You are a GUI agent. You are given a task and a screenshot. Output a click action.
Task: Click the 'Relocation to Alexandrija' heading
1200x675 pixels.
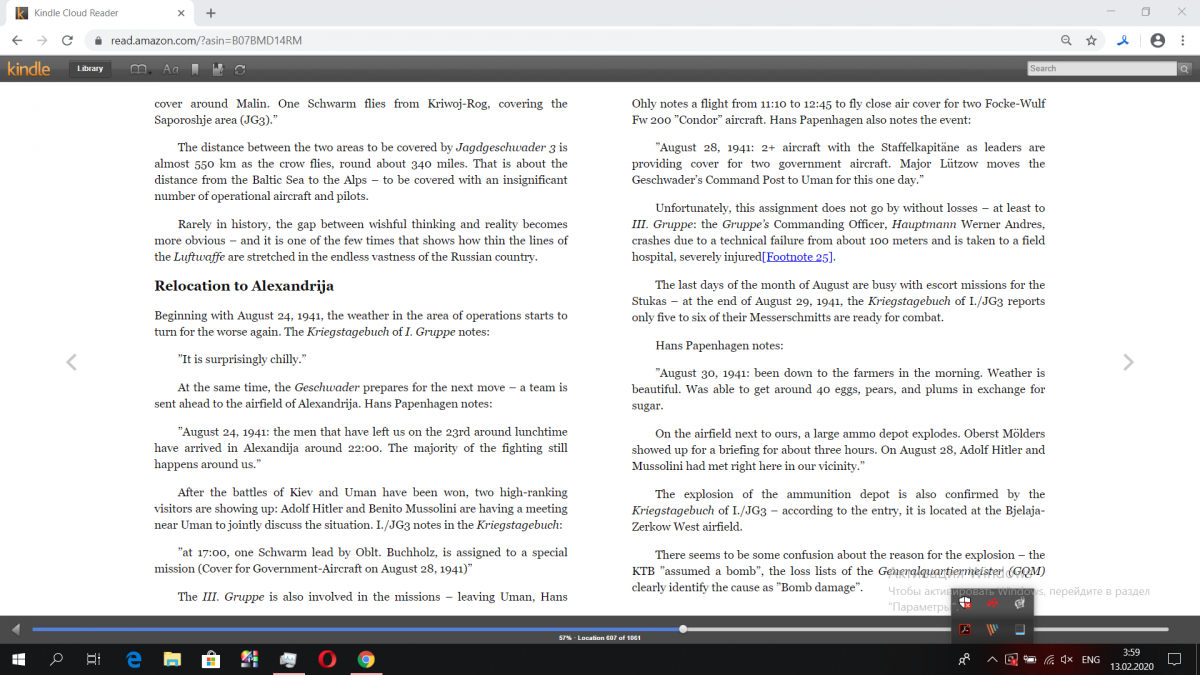(x=244, y=286)
